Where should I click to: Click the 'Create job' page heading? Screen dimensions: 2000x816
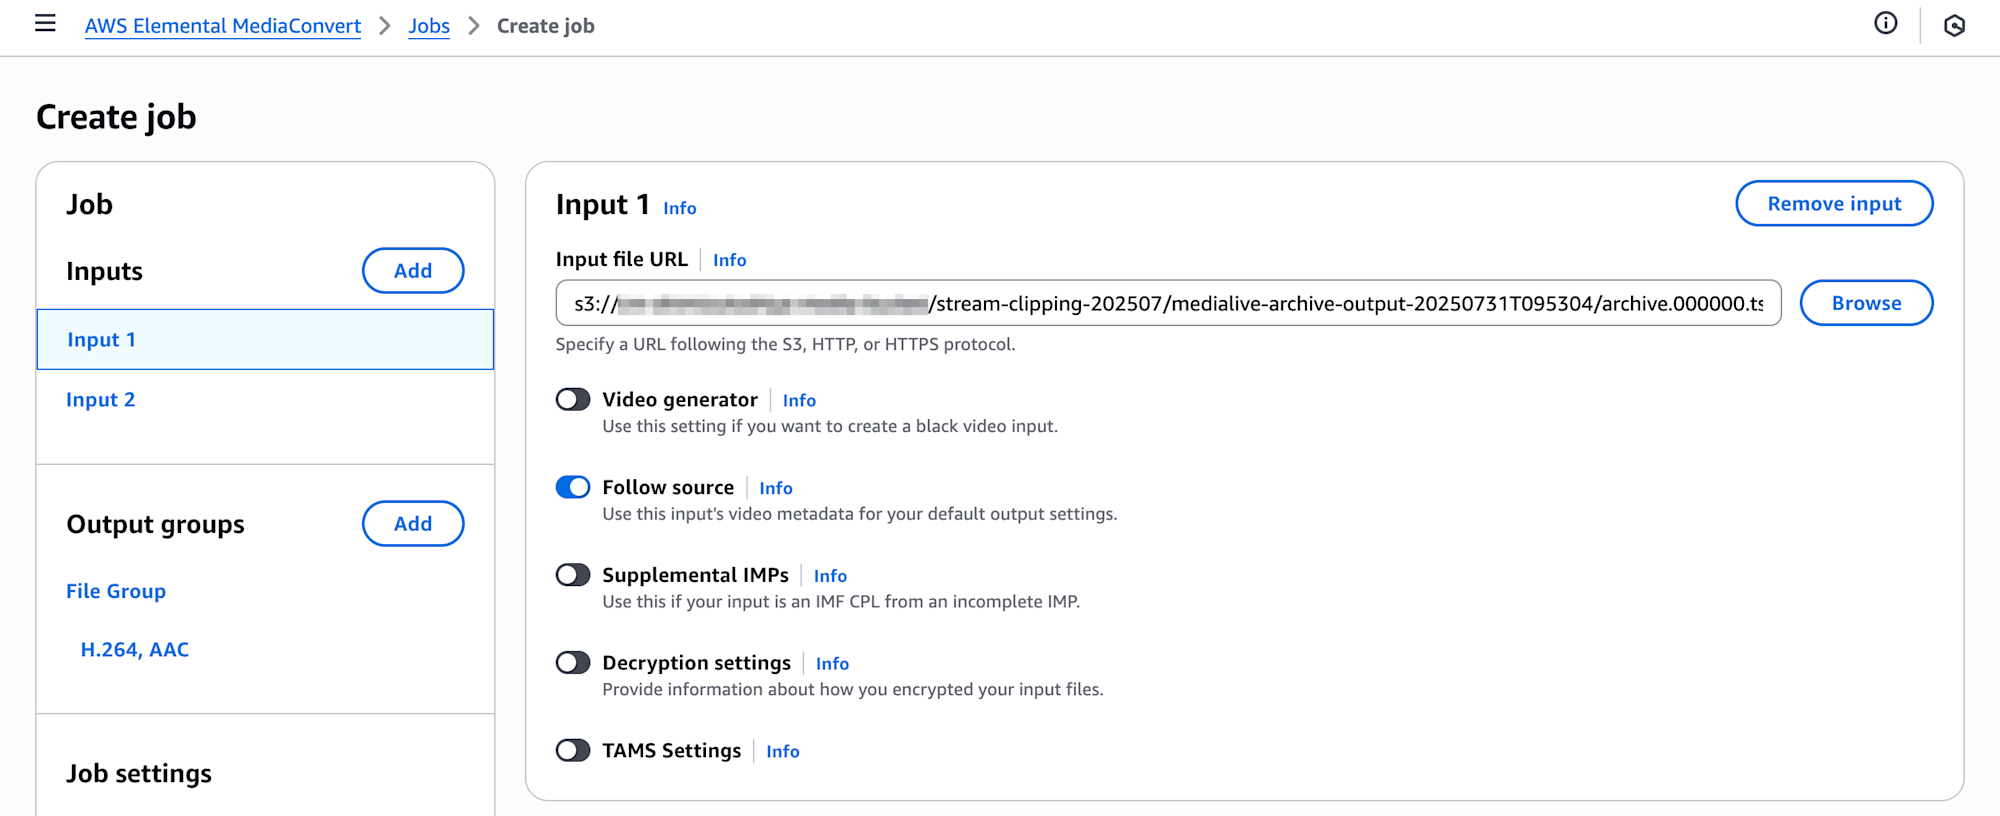pyautogui.click(x=116, y=117)
